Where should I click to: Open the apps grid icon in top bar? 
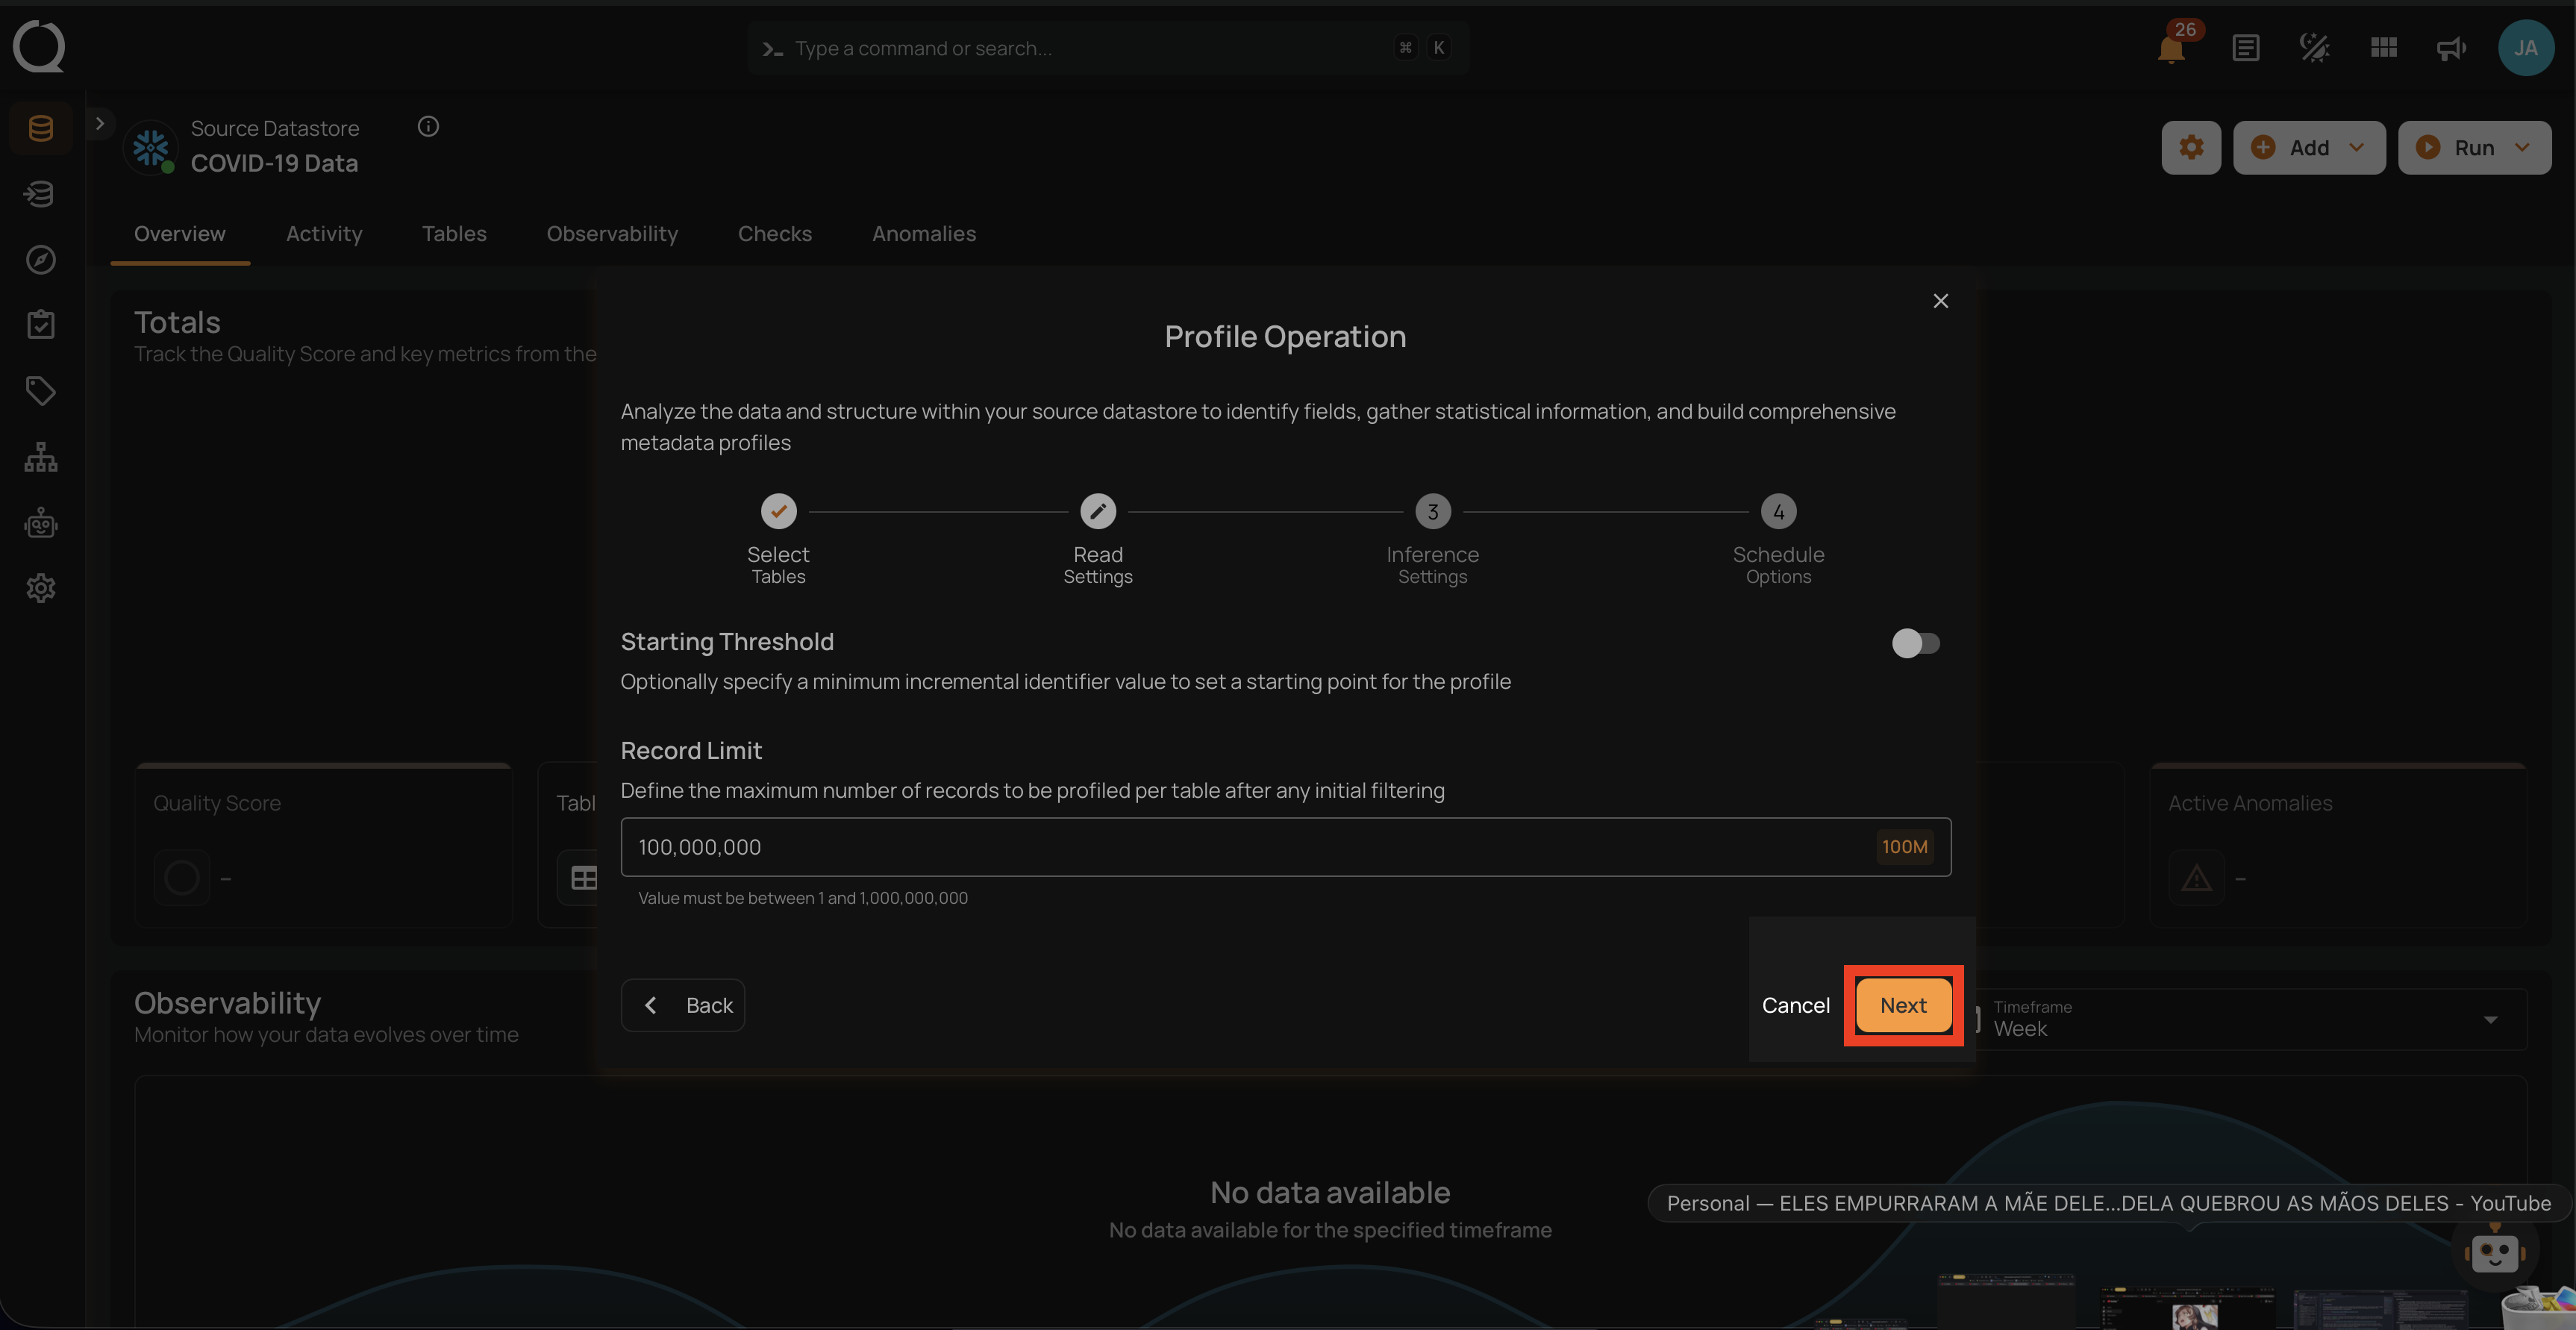pos(2383,47)
